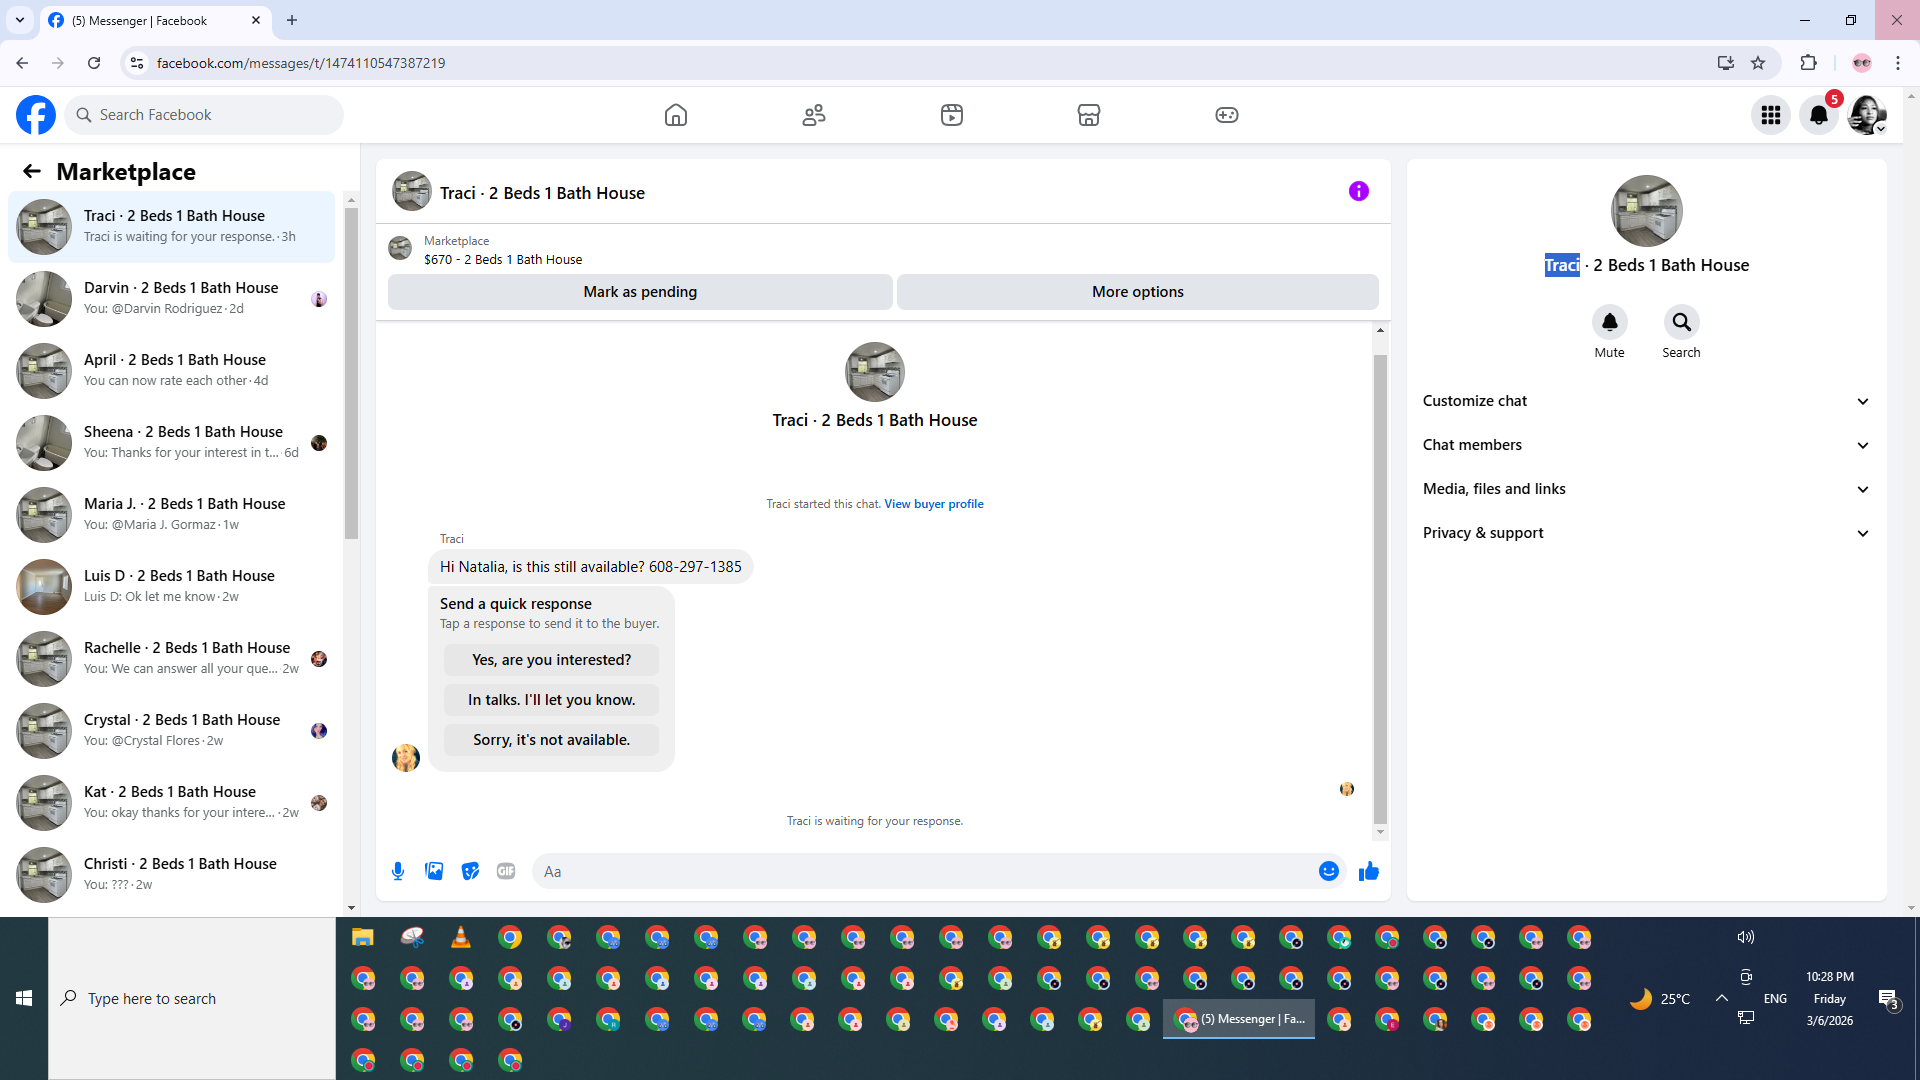Expand Customize chat section

coord(1646,401)
